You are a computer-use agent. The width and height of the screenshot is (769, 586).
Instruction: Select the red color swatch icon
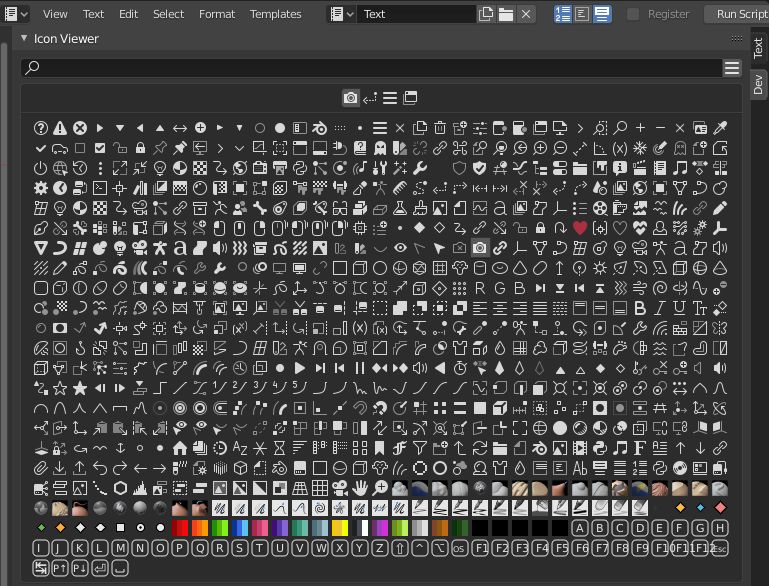[x=180, y=528]
